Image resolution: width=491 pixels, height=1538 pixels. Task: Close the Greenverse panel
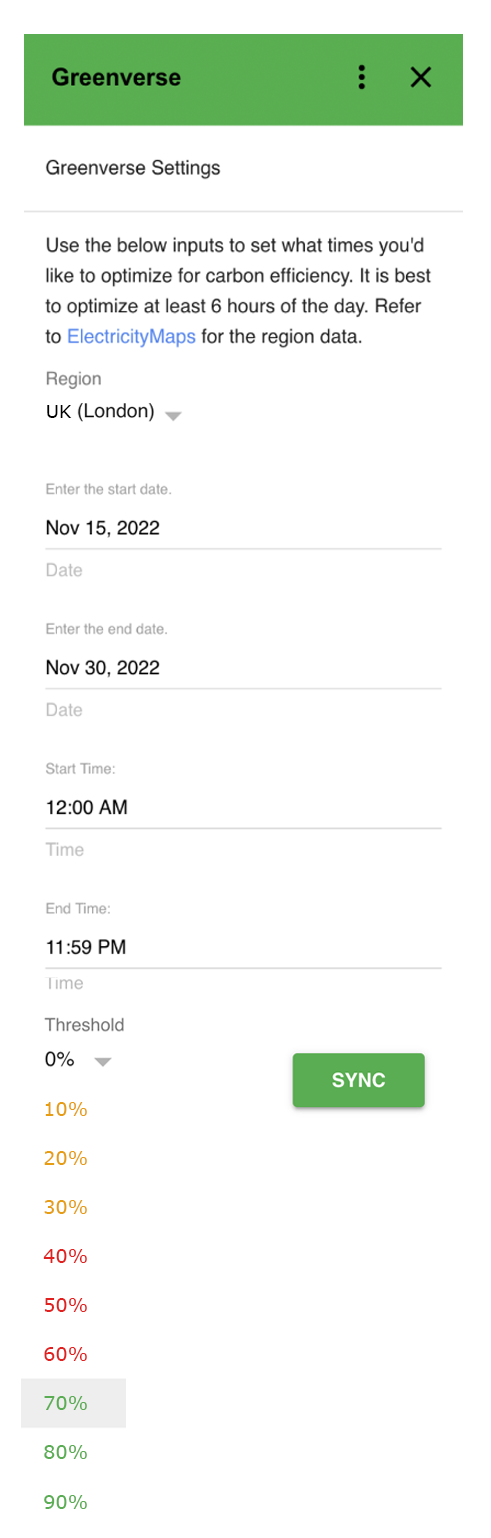tap(421, 77)
